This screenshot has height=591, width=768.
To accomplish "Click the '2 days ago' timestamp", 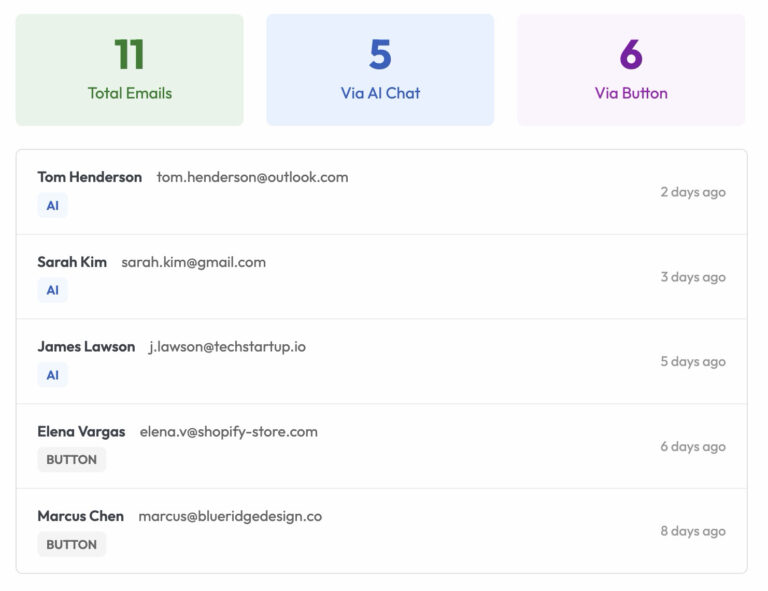I will click(693, 192).
